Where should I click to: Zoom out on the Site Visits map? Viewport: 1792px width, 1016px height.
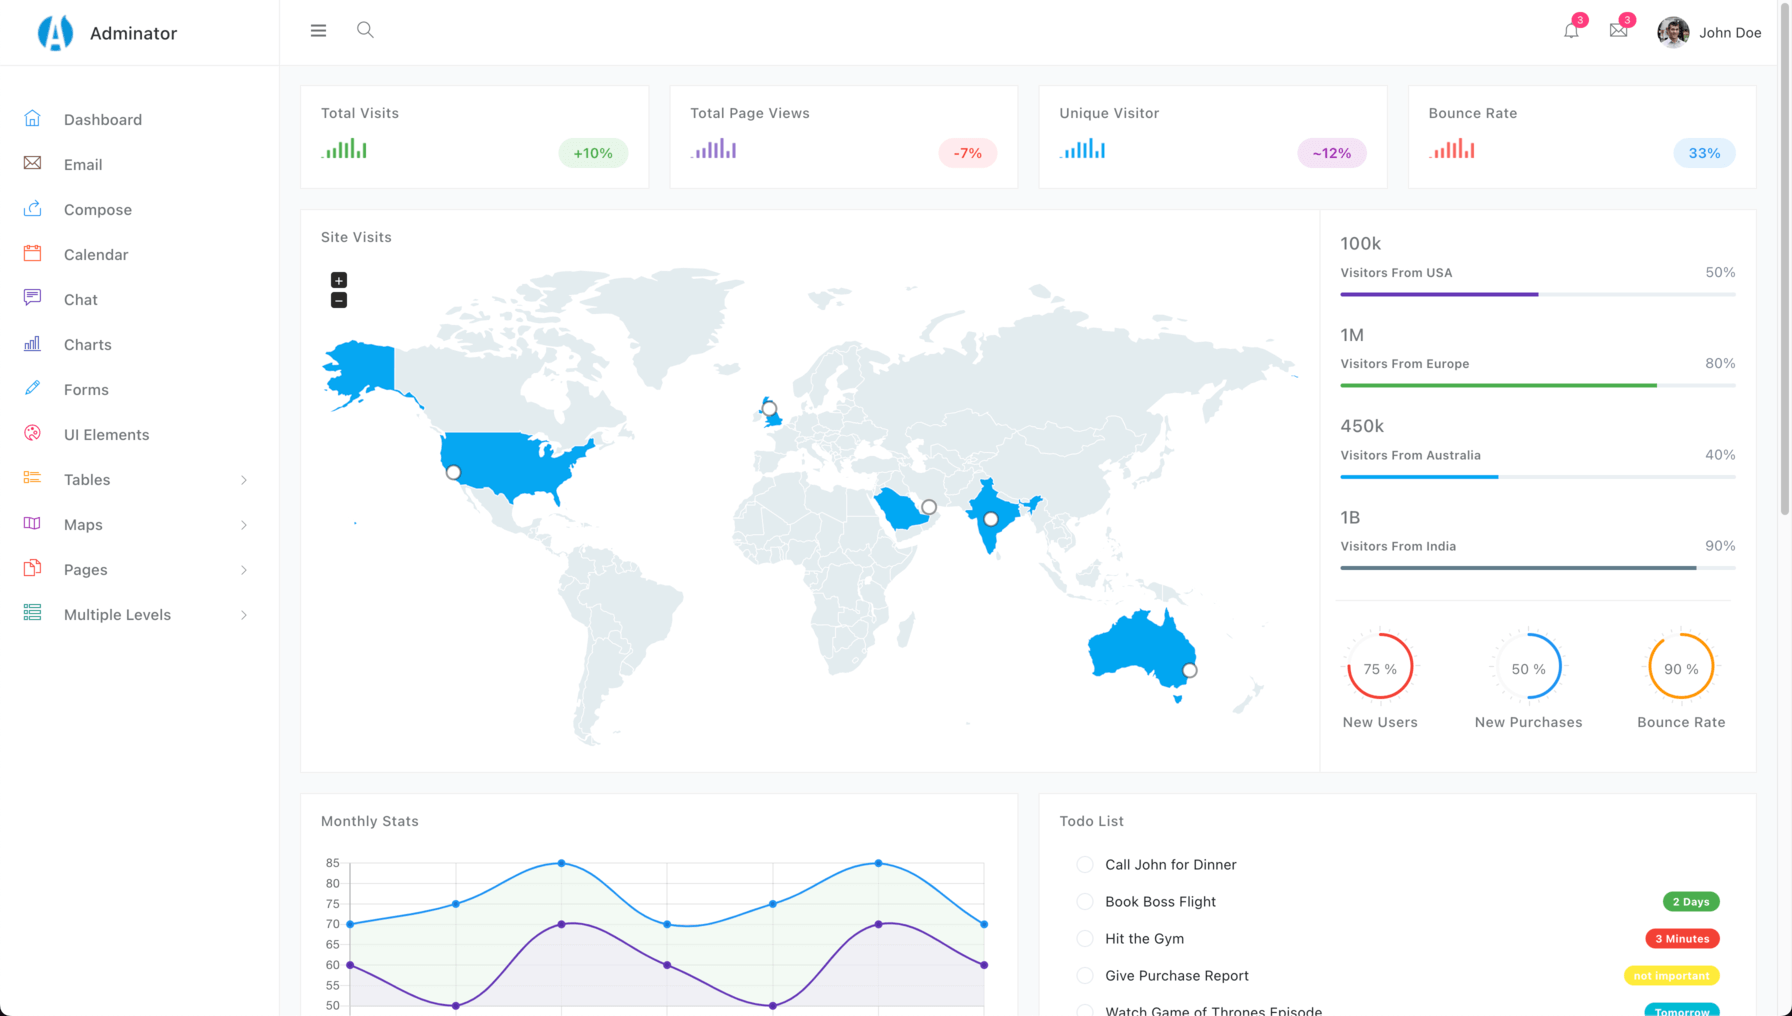pyautogui.click(x=339, y=300)
